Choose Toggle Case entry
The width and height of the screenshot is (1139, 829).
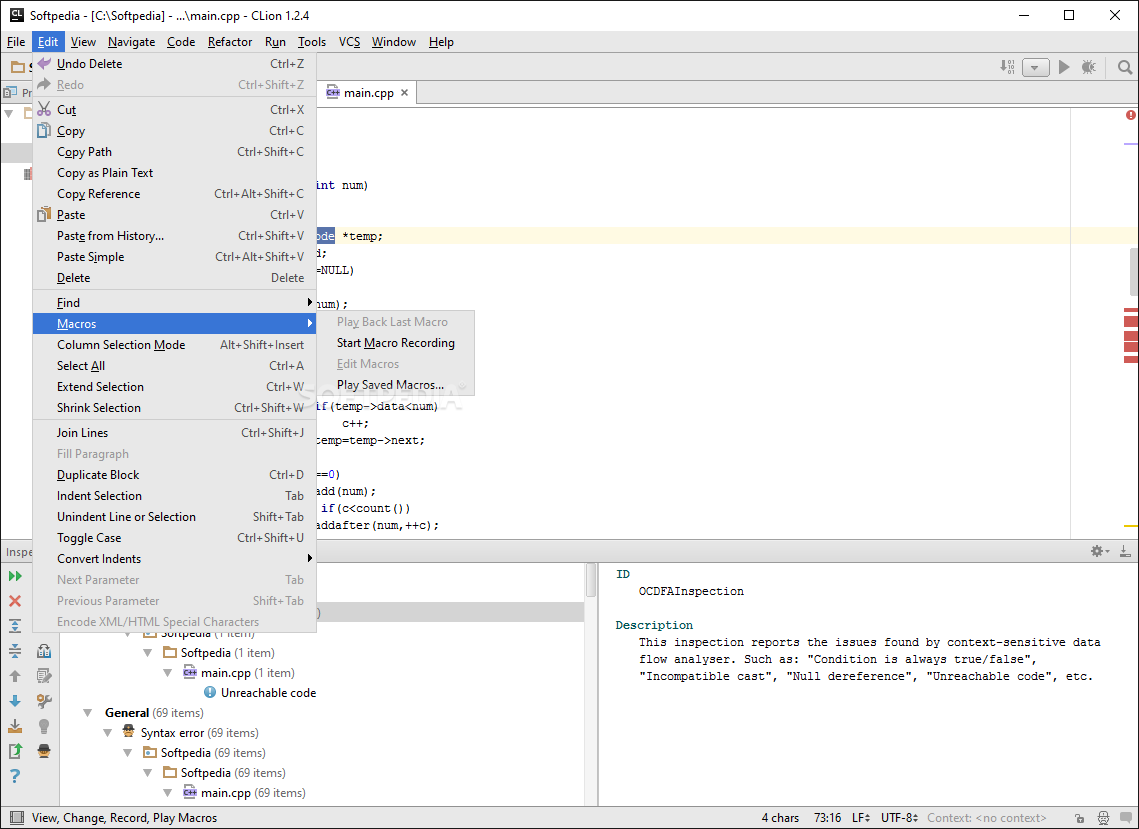tap(174, 538)
